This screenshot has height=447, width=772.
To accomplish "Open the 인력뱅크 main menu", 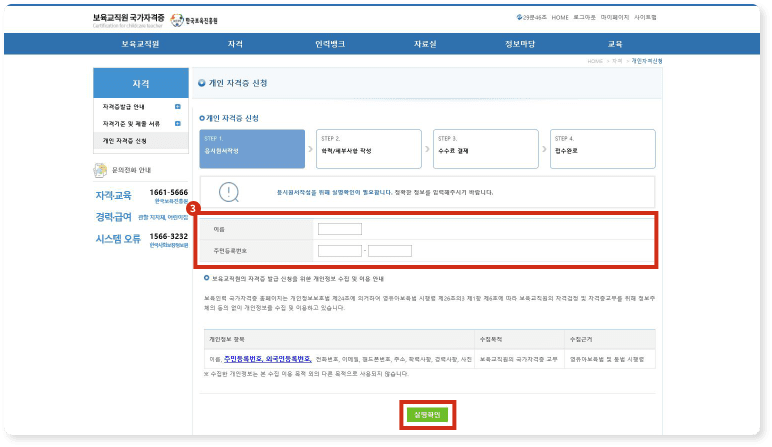I will (330, 44).
